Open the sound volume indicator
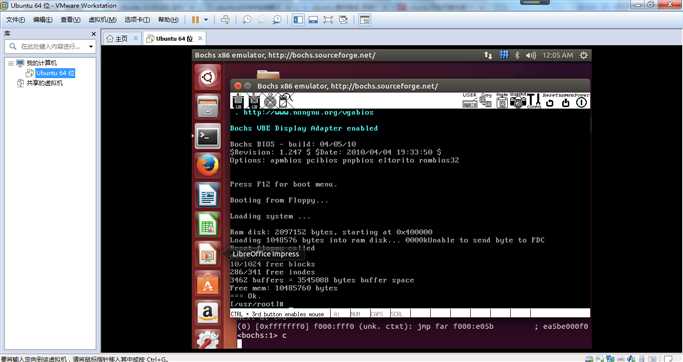Image resolution: width=683 pixels, height=362 pixels. pos(531,55)
